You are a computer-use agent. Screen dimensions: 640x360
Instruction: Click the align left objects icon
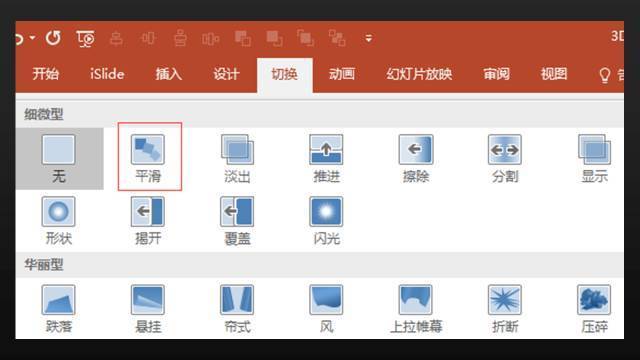pyautogui.click(x=117, y=39)
